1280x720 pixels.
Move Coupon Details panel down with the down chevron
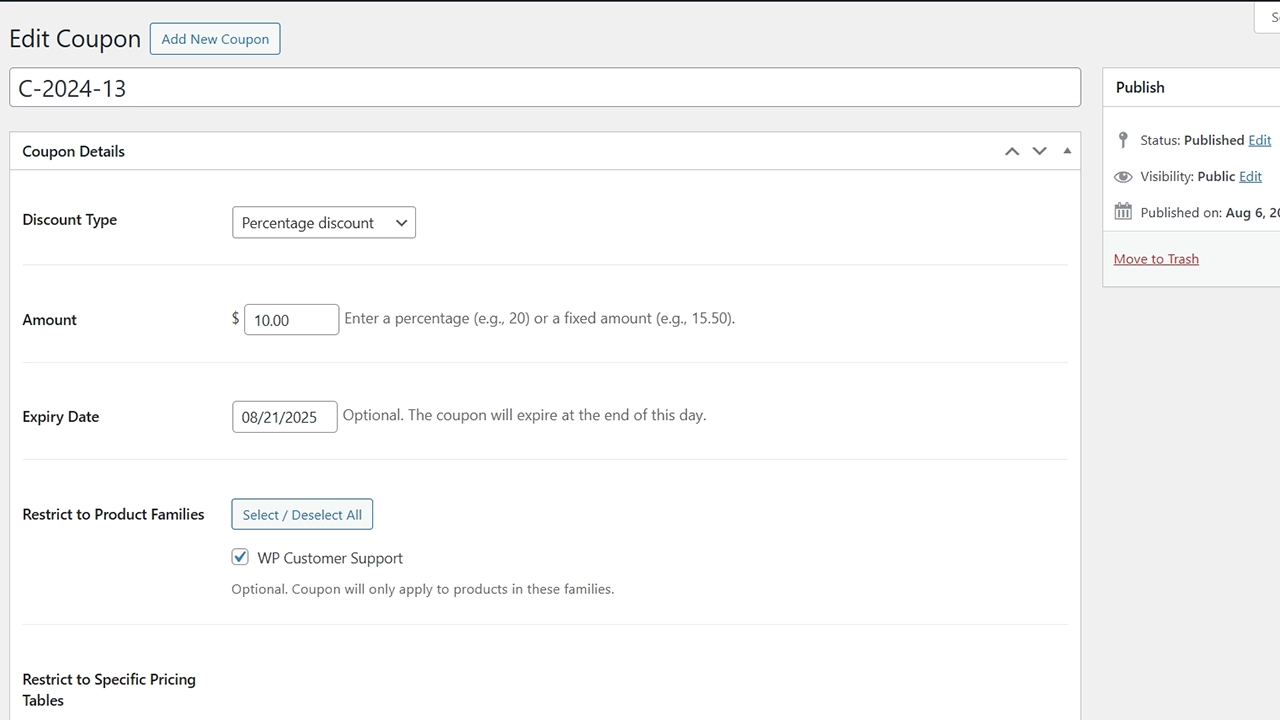click(1039, 151)
